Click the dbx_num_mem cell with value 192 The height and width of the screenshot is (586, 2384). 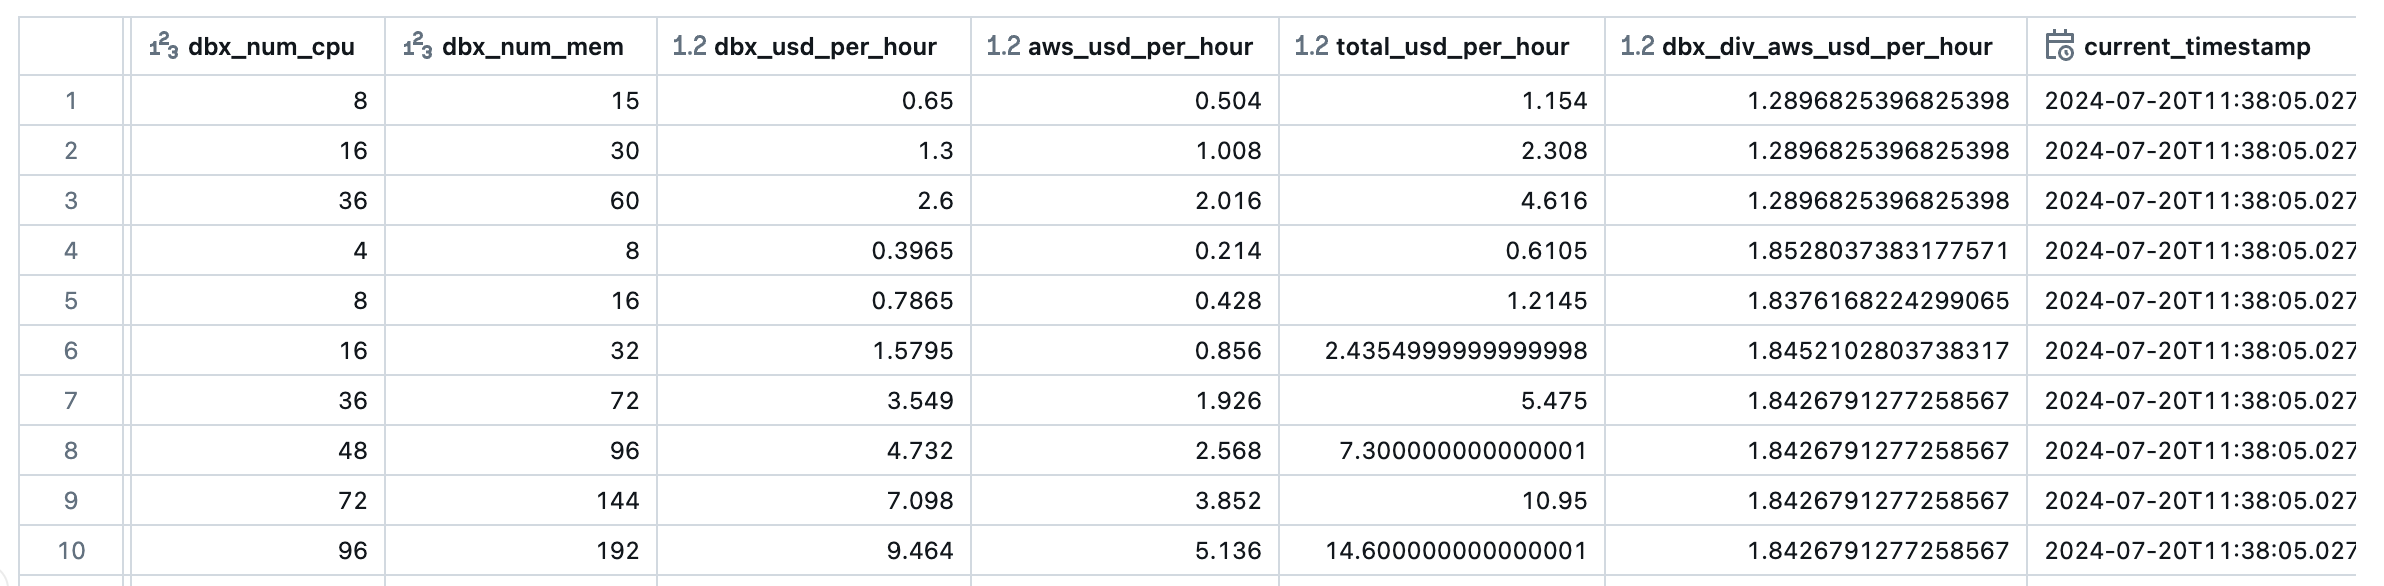click(x=521, y=550)
